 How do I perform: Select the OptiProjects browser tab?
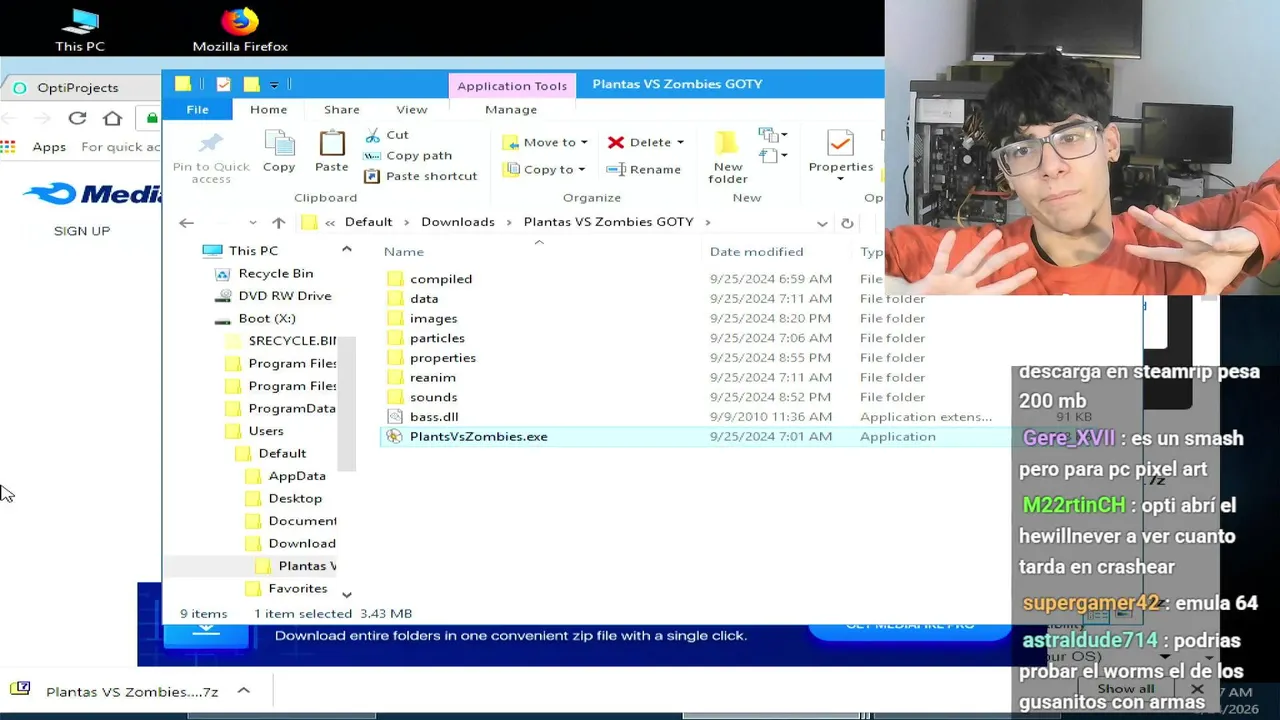(77, 87)
